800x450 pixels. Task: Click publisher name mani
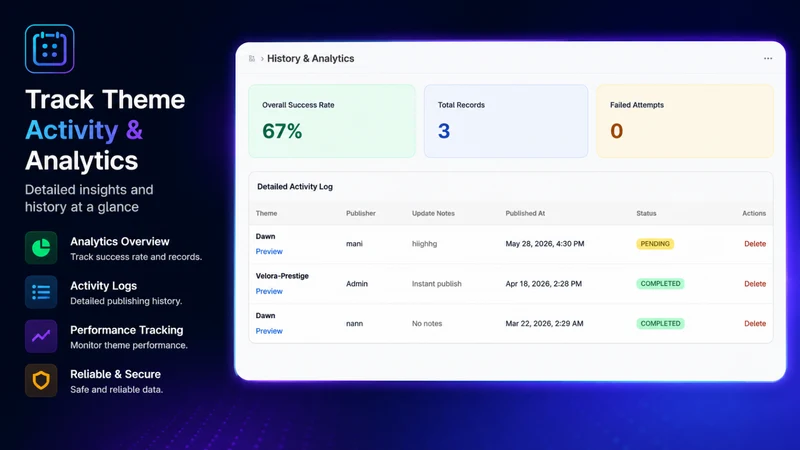(354, 244)
